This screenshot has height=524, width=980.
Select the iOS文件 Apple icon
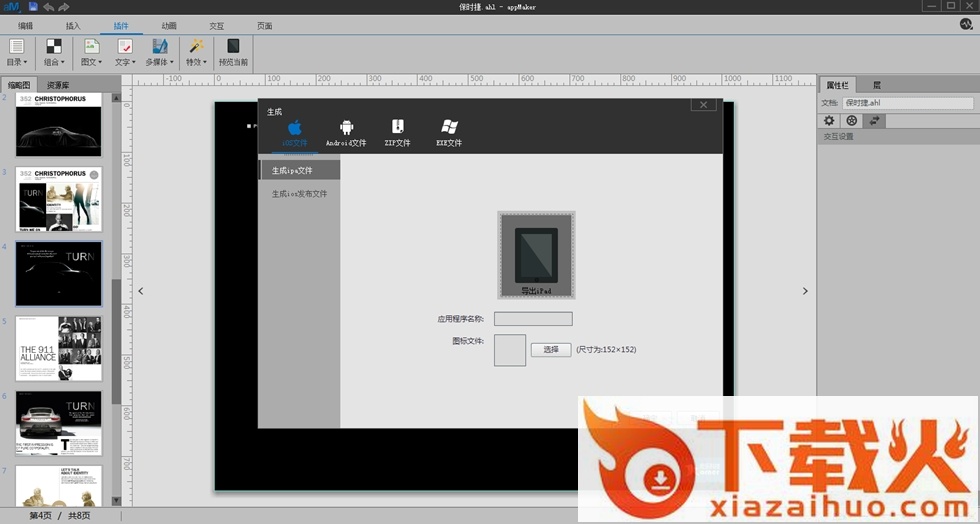[294, 128]
